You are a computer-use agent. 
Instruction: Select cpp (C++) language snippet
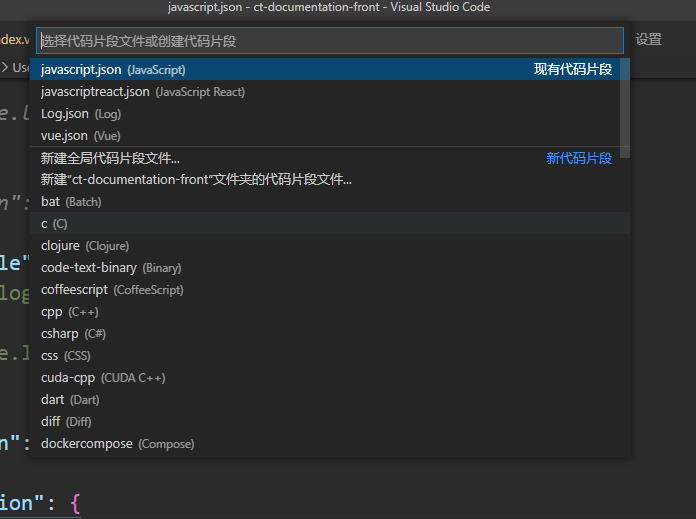pyautogui.click(x=330, y=312)
